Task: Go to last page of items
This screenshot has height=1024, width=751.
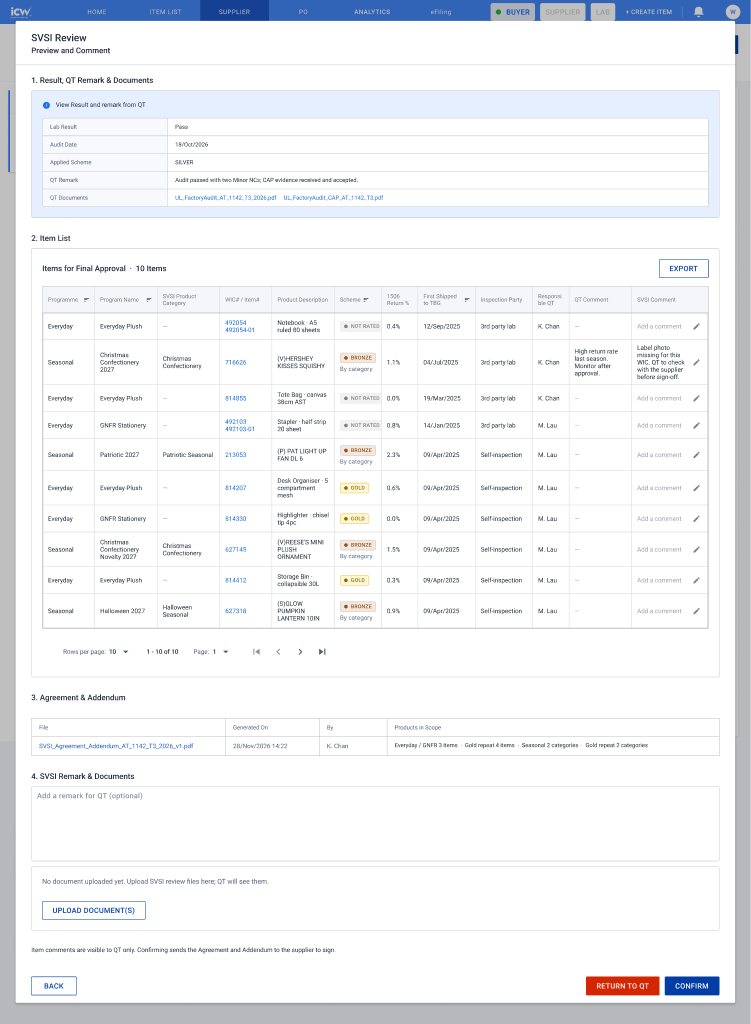Action: tap(322, 652)
